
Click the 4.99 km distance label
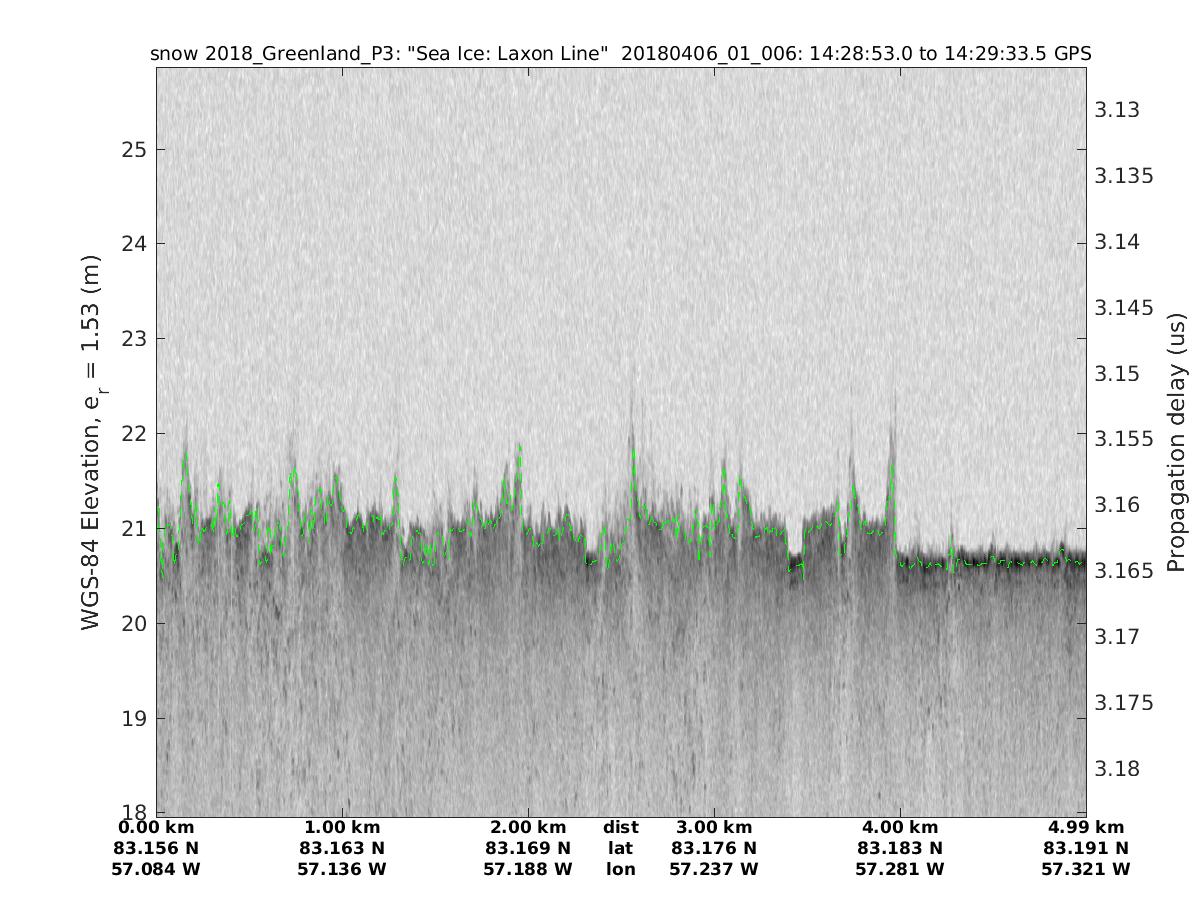point(1086,827)
